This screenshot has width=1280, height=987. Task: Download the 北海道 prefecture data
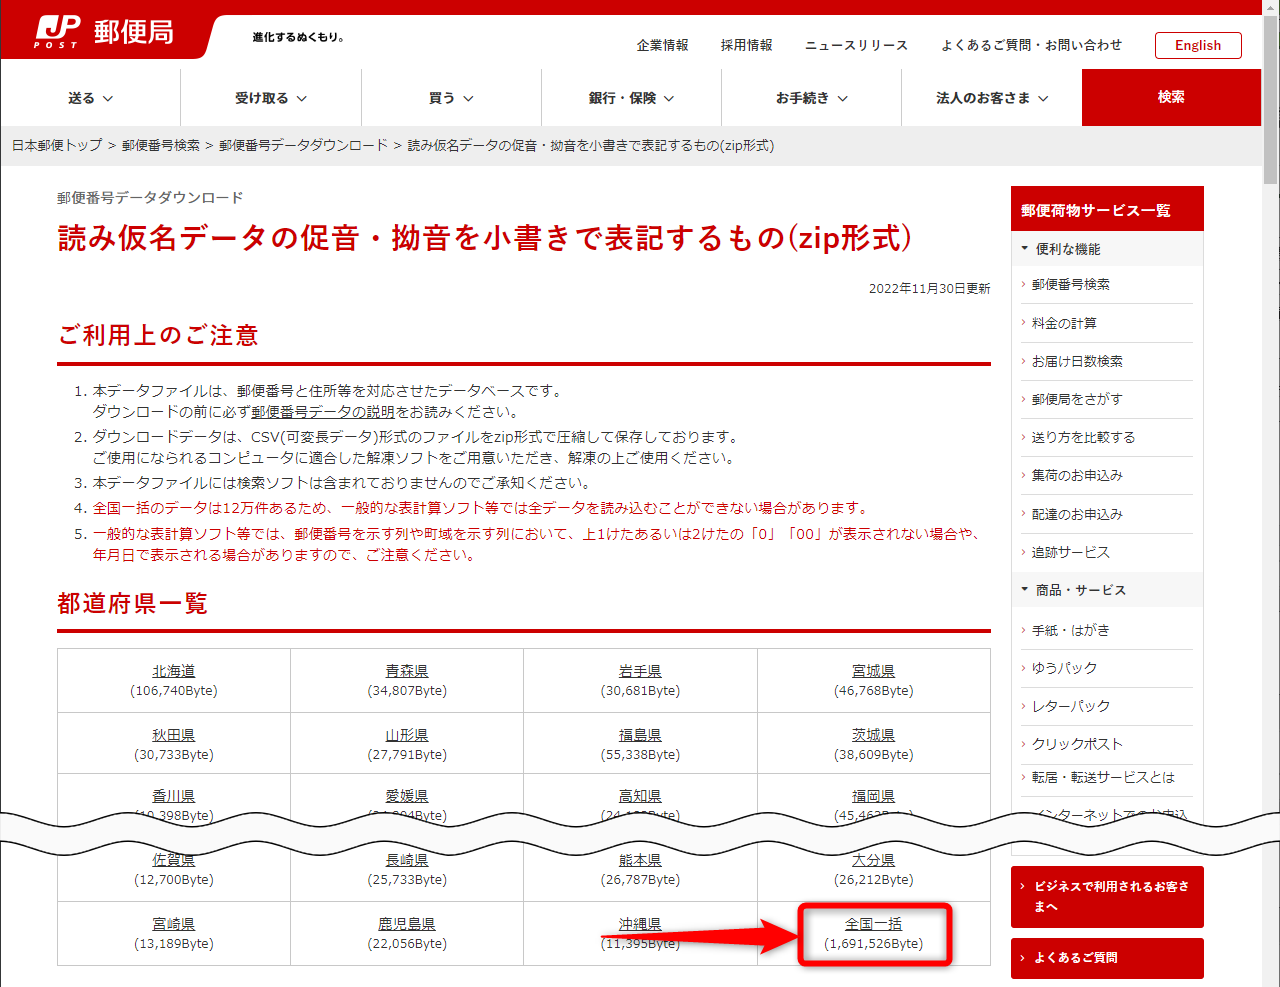click(x=173, y=670)
